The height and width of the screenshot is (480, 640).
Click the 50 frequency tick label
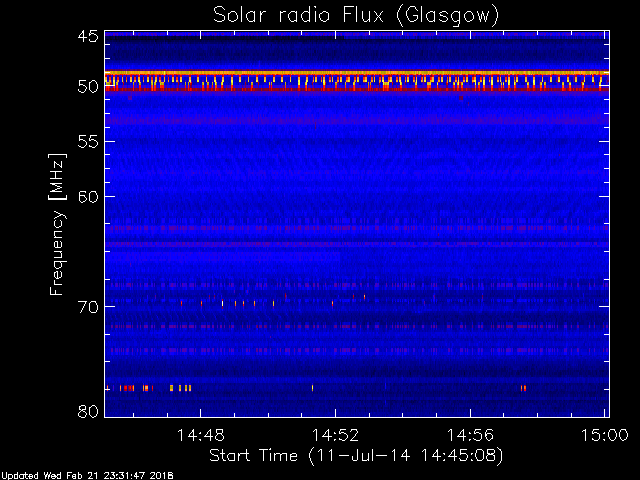88,87
